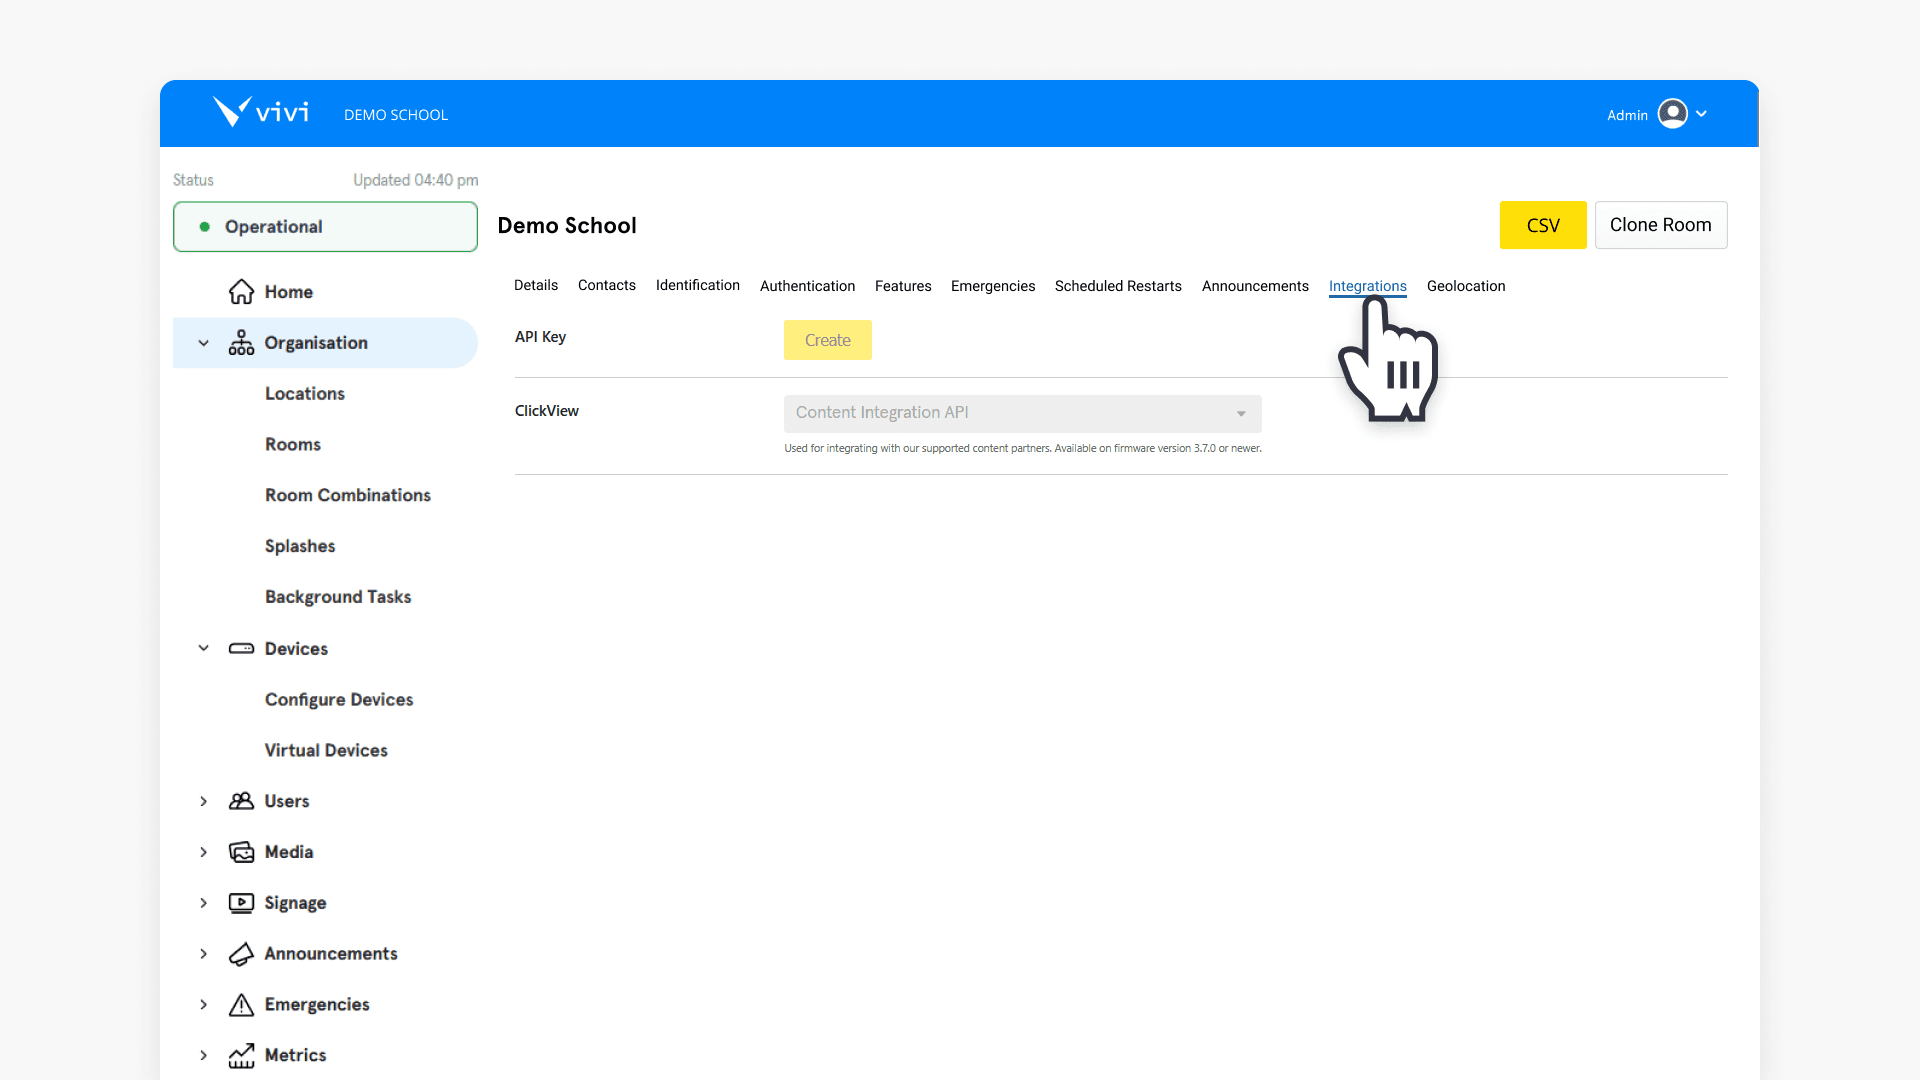1920x1080 pixels.
Task: Click the Signage icon
Action: point(241,902)
